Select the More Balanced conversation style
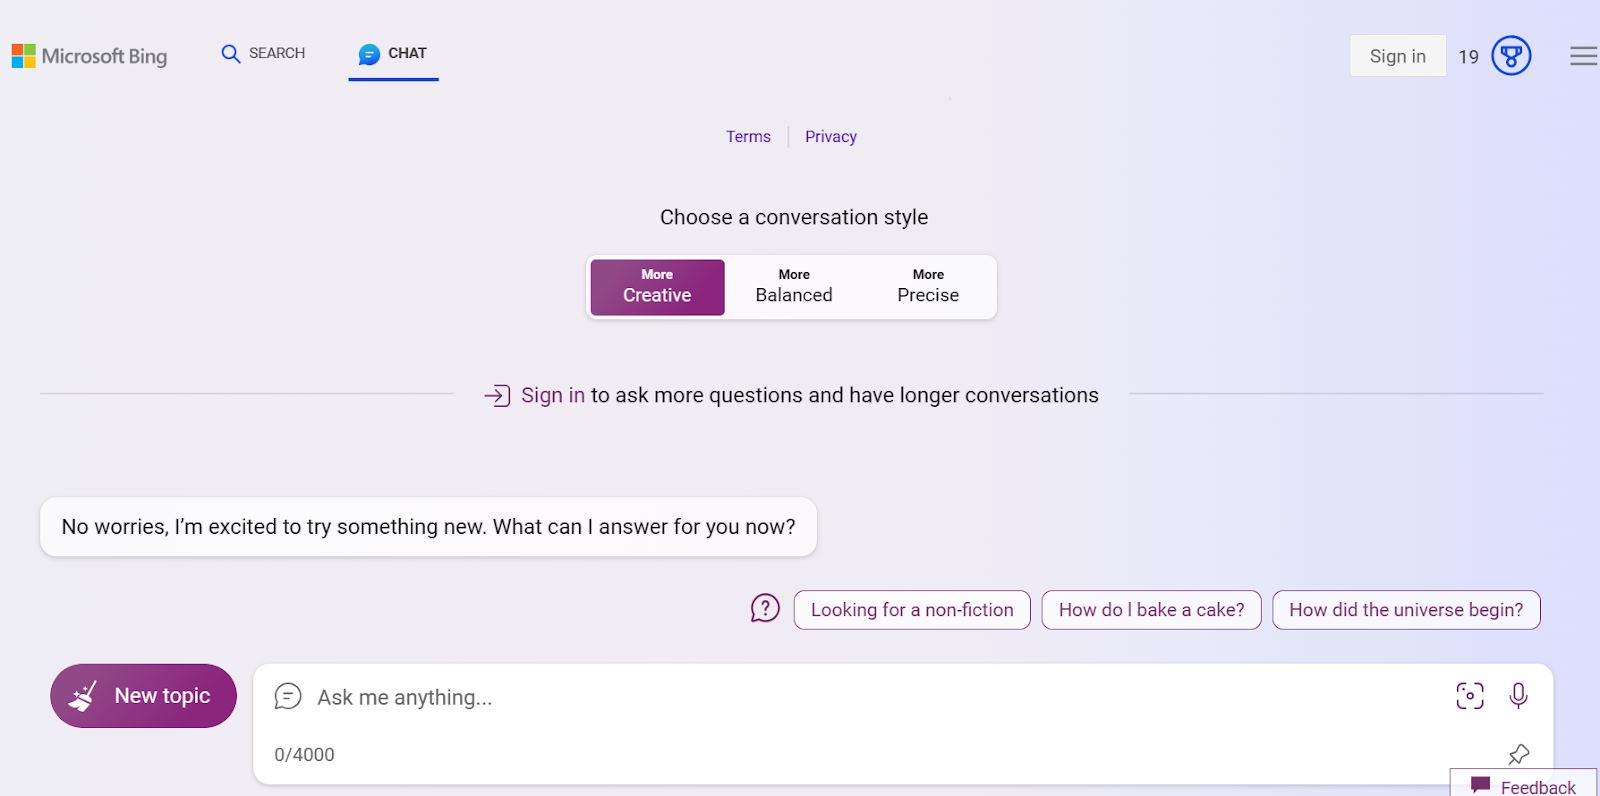Image resolution: width=1600 pixels, height=796 pixels. click(x=793, y=286)
